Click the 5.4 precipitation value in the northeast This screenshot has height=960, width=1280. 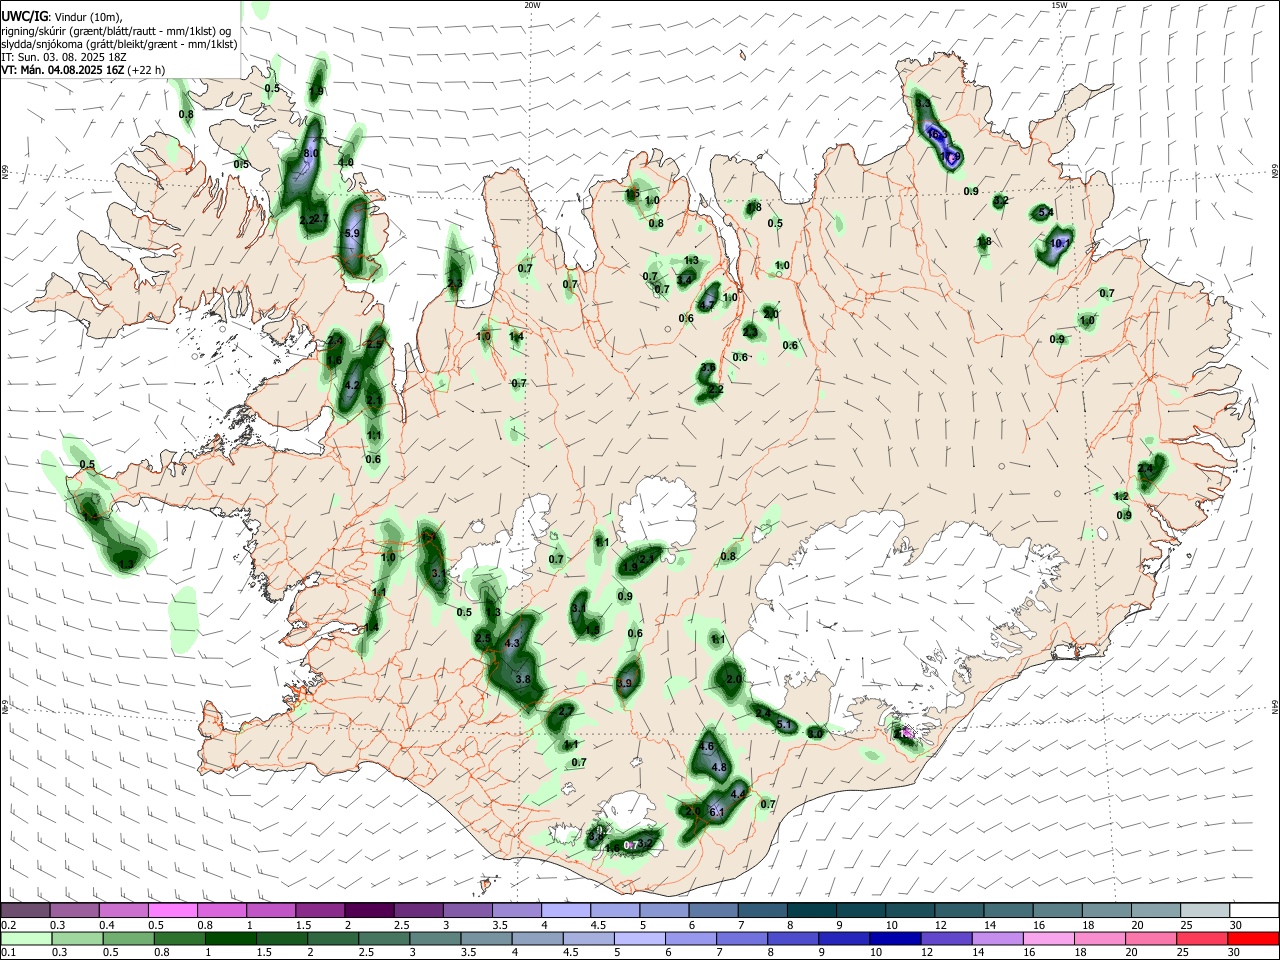tap(1046, 212)
